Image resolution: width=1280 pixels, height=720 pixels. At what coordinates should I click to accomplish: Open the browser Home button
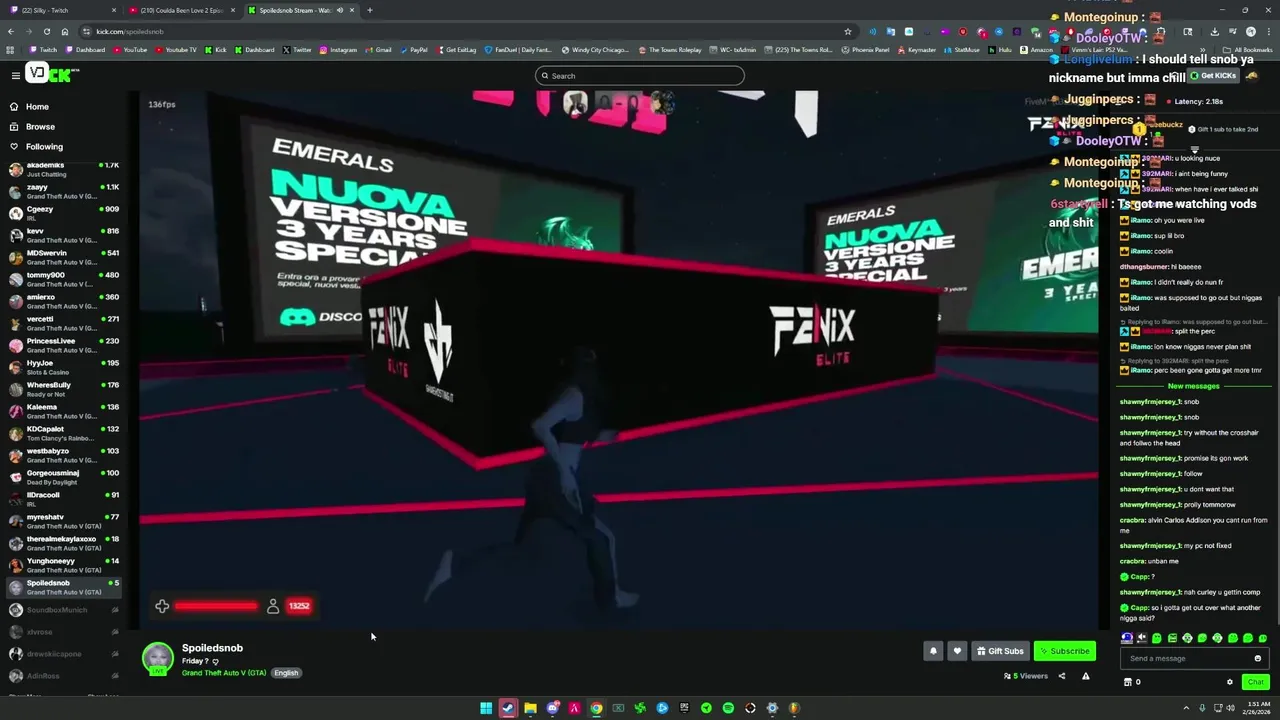(x=65, y=31)
